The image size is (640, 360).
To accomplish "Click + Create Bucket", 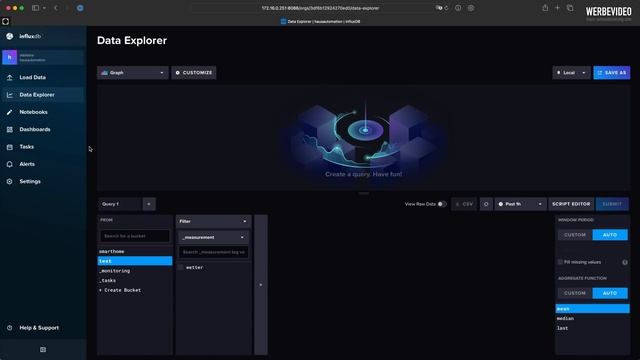I will pos(120,290).
